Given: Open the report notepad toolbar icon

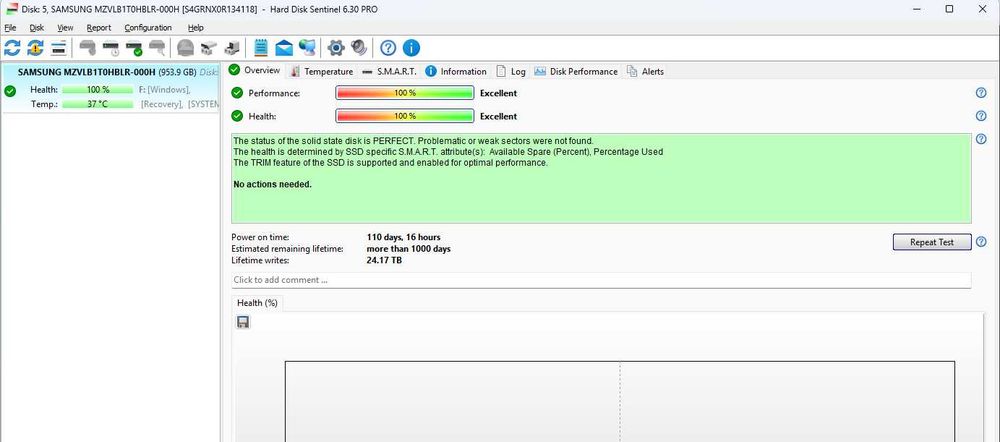Looking at the screenshot, I should [261, 48].
